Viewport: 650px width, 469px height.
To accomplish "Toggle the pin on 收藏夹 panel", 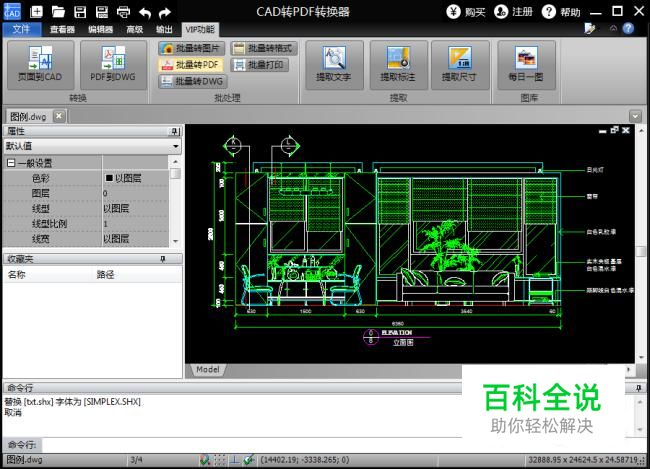I will pos(163,259).
